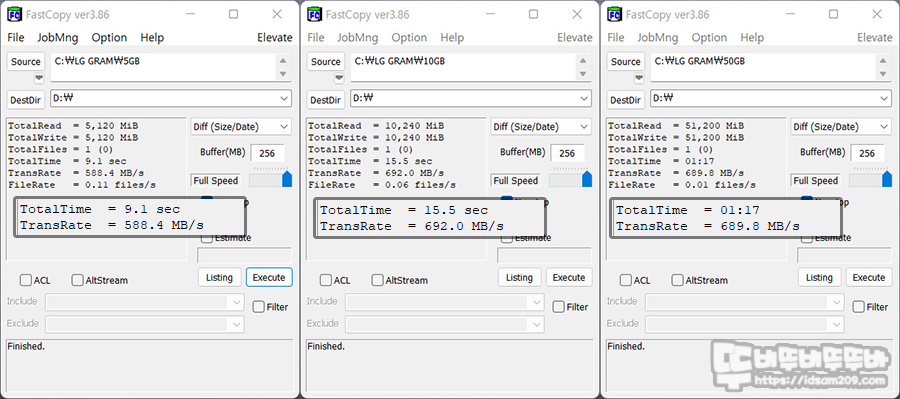
Task: Open JobMng menu in 5GB window
Action: click(57, 37)
